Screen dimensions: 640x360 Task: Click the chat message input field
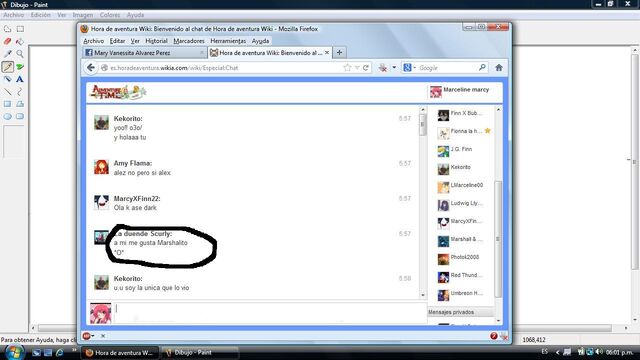(270, 313)
